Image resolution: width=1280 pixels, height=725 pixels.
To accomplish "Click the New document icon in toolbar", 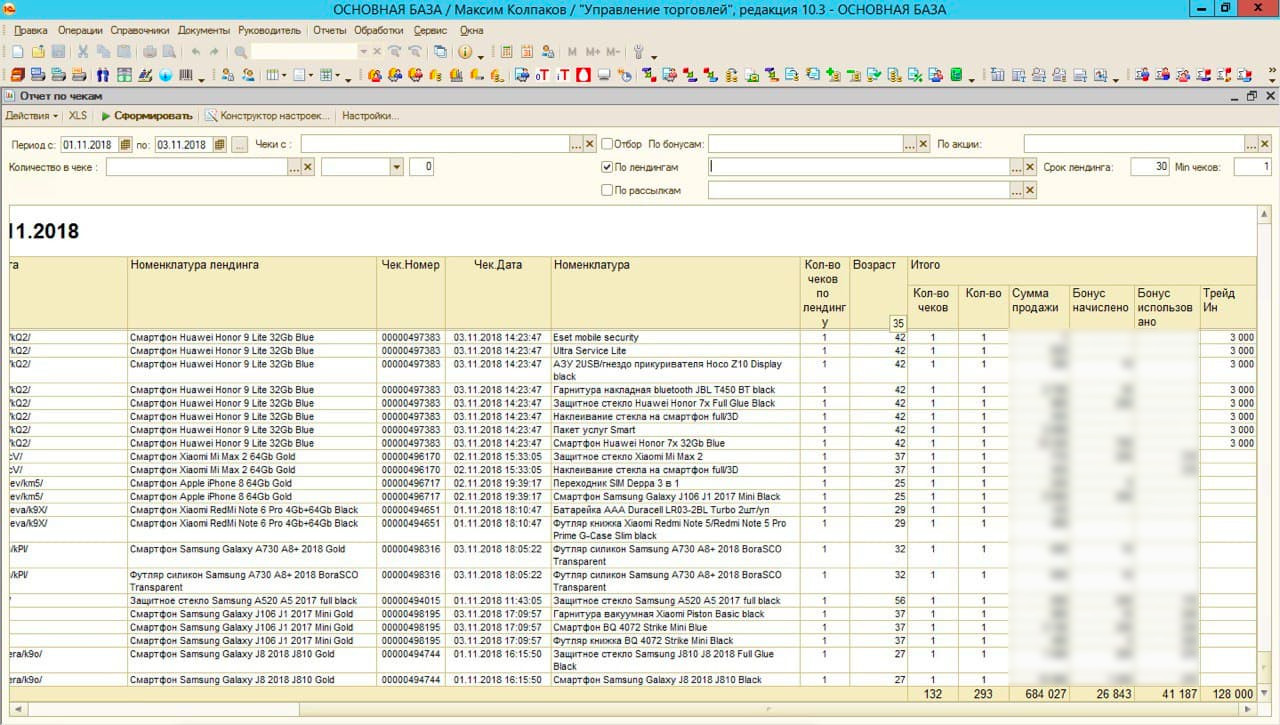I will [x=17, y=52].
